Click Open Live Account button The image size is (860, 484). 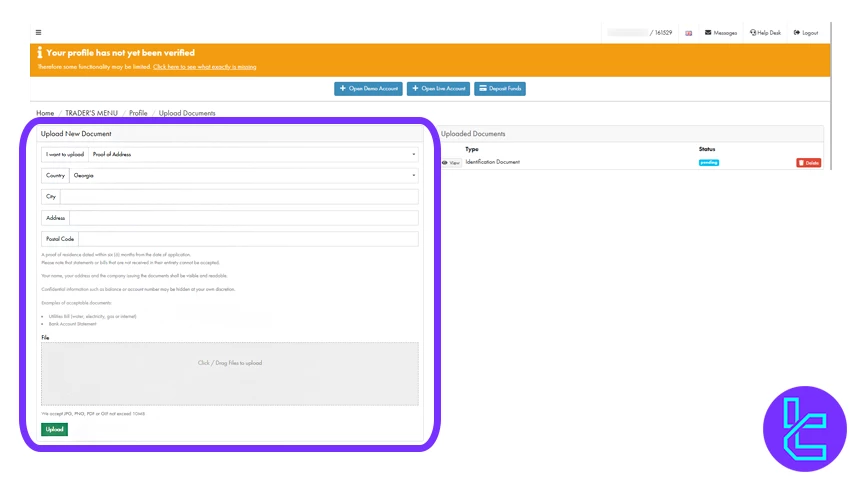click(x=438, y=88)
